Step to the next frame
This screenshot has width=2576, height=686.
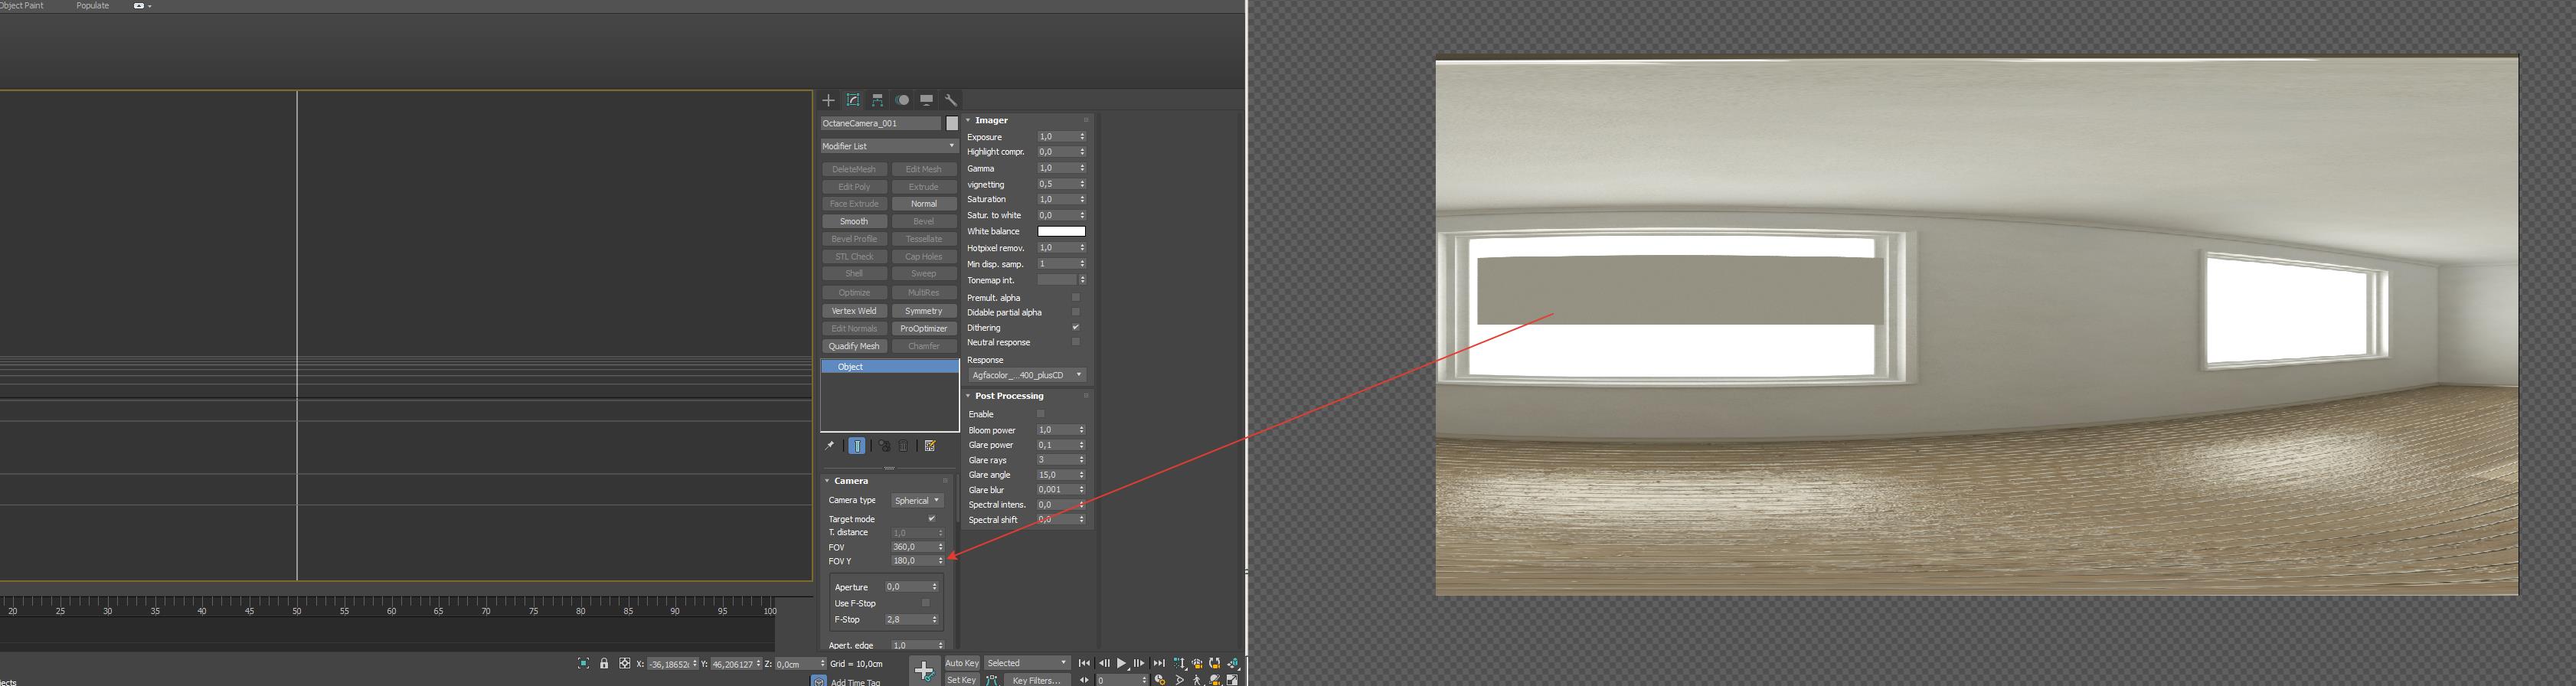[1139, 663]
